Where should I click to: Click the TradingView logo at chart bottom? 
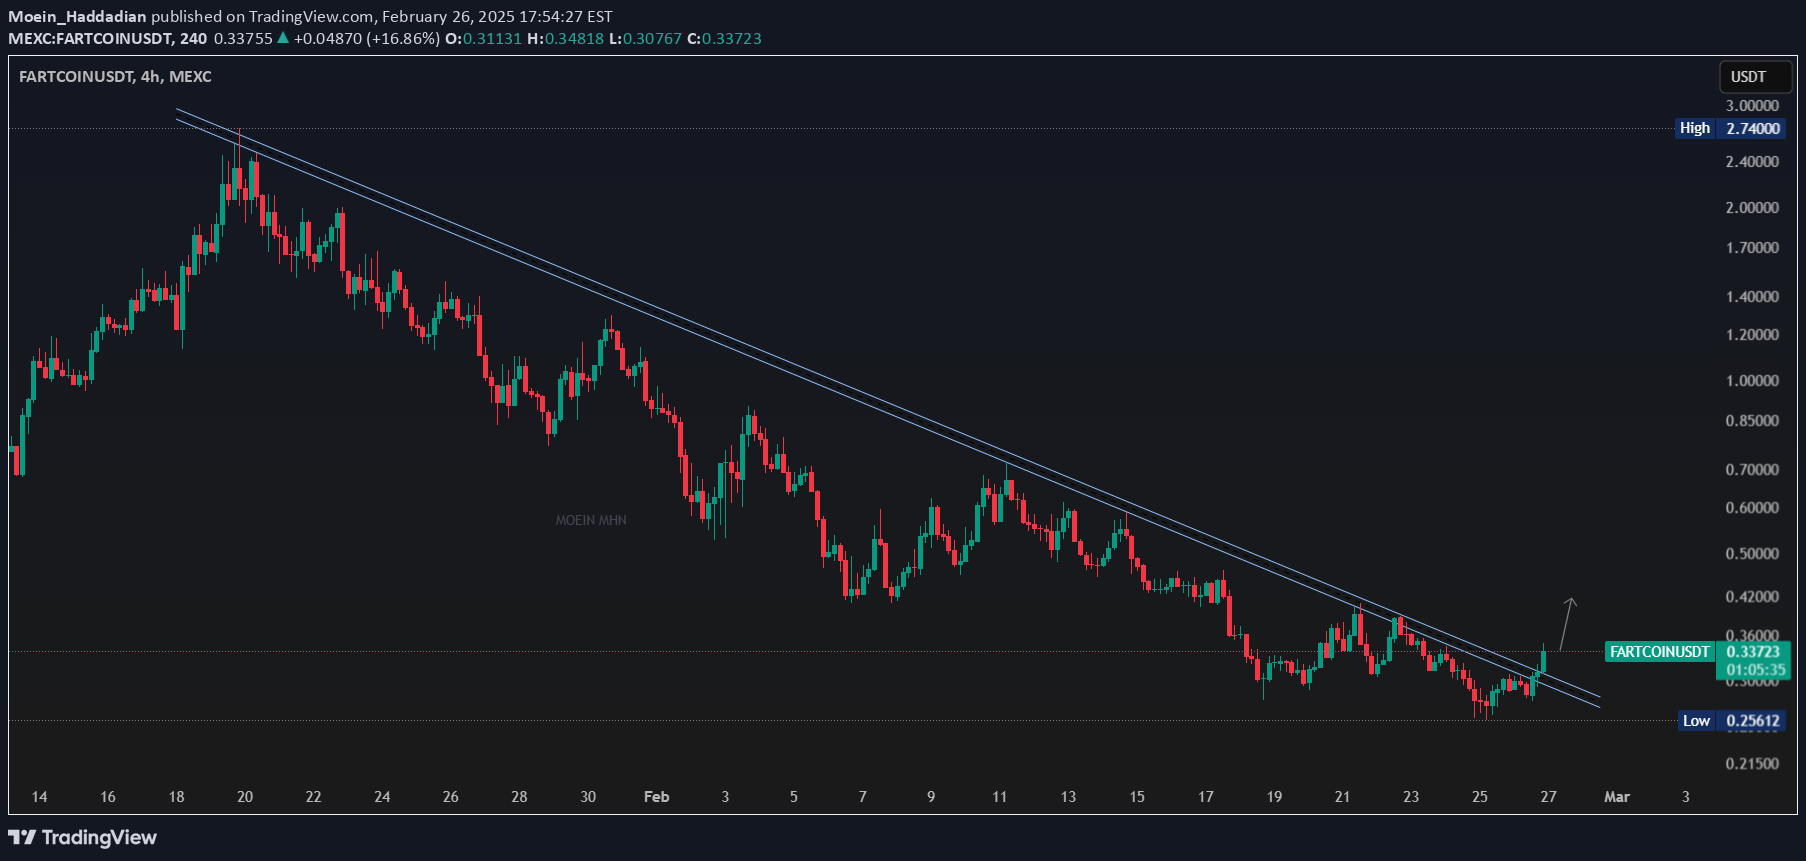point(83,837)
